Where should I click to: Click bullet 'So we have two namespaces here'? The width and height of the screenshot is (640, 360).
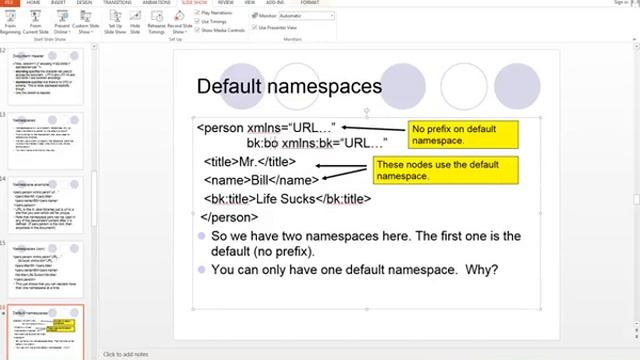(x=366, y=244)
